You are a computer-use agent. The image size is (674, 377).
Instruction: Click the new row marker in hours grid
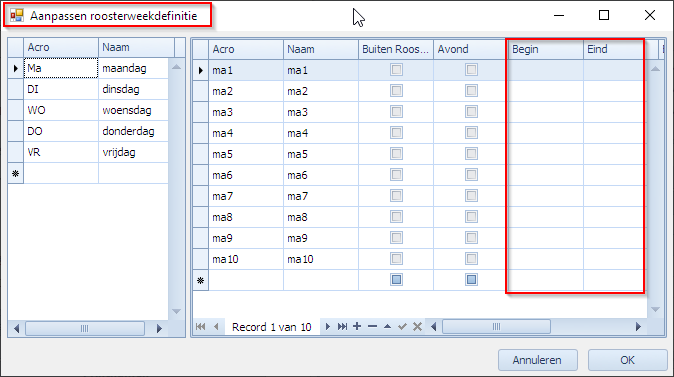tap(200, 281)
